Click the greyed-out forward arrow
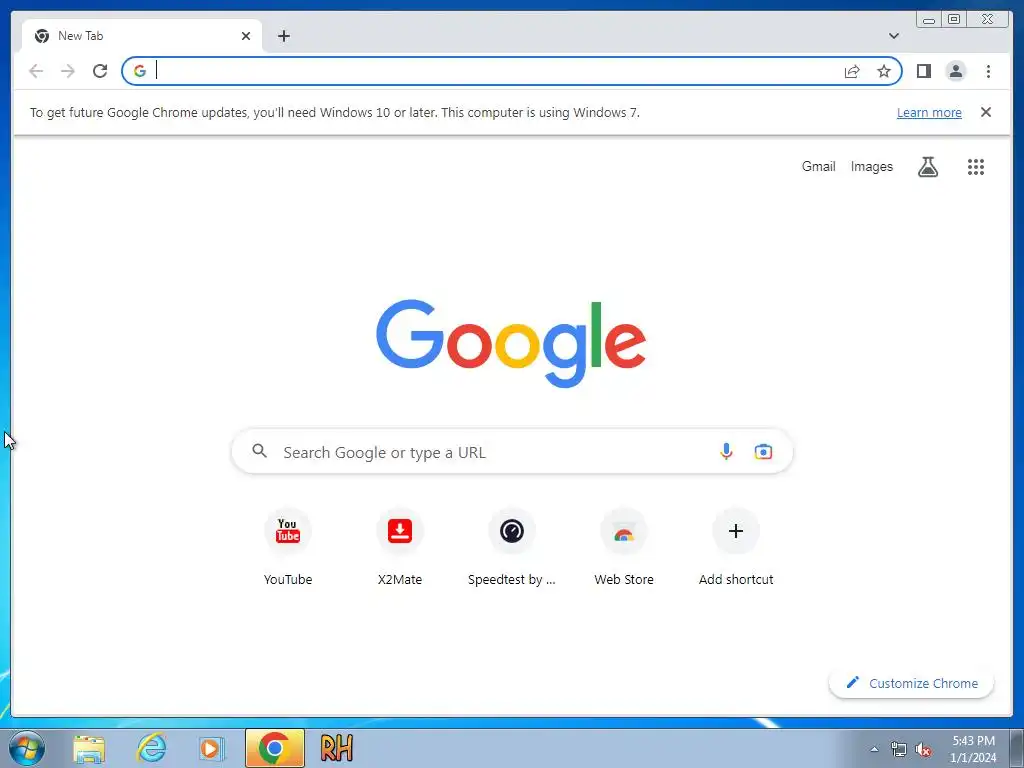The width and height of the screenshot is (1024, 768). coord(68,71)
